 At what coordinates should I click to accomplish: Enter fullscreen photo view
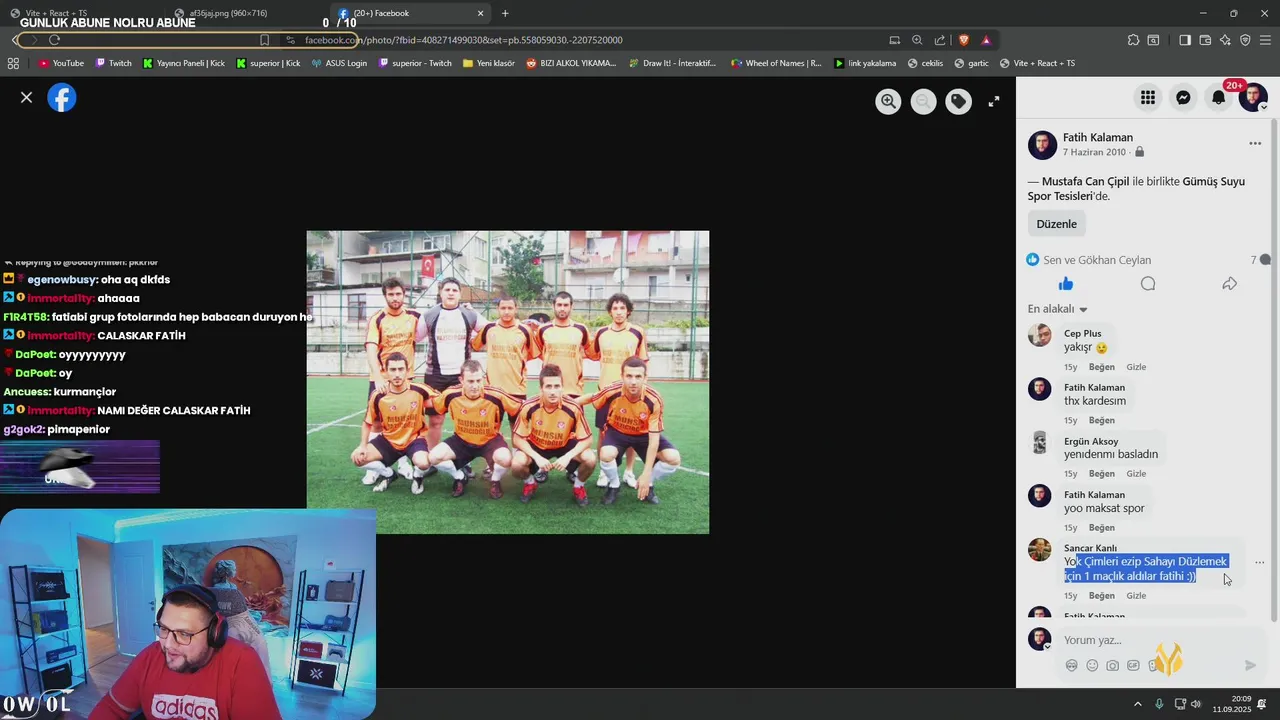tap(994, 101)
